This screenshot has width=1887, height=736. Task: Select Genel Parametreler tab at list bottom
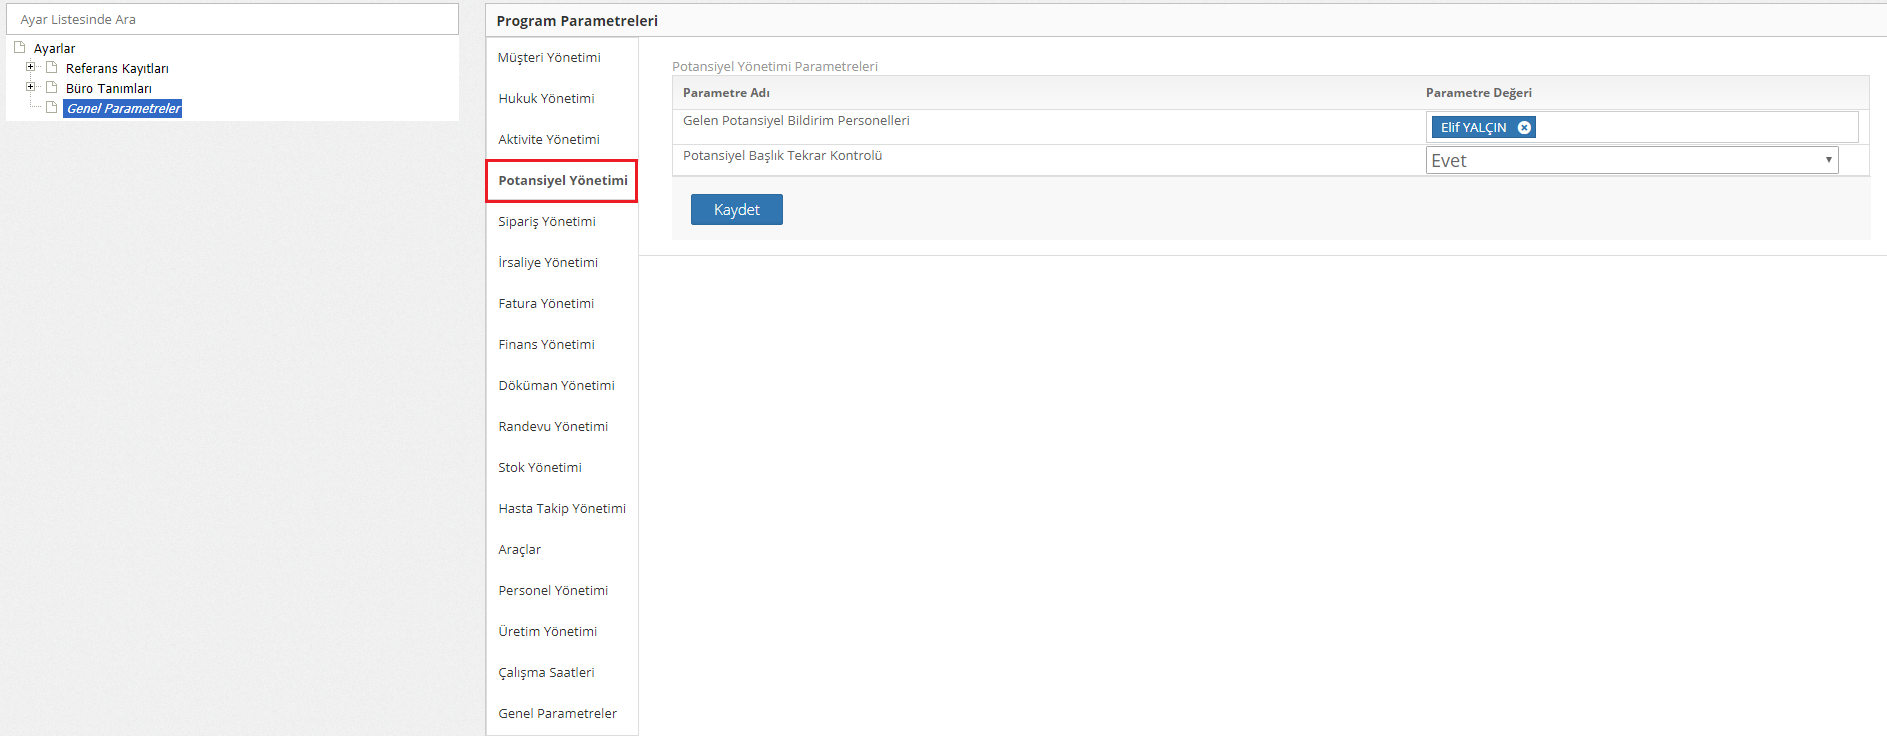557,714
